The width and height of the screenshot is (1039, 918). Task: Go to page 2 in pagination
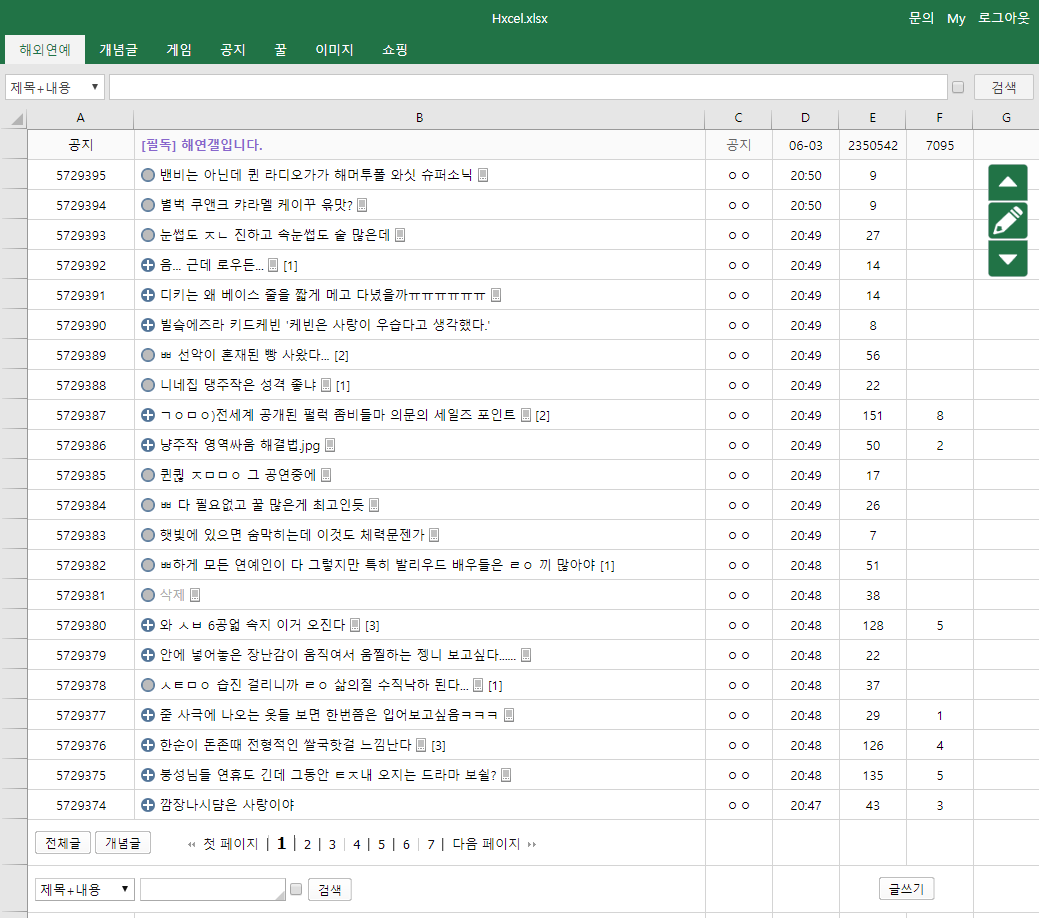coord(307,844)
